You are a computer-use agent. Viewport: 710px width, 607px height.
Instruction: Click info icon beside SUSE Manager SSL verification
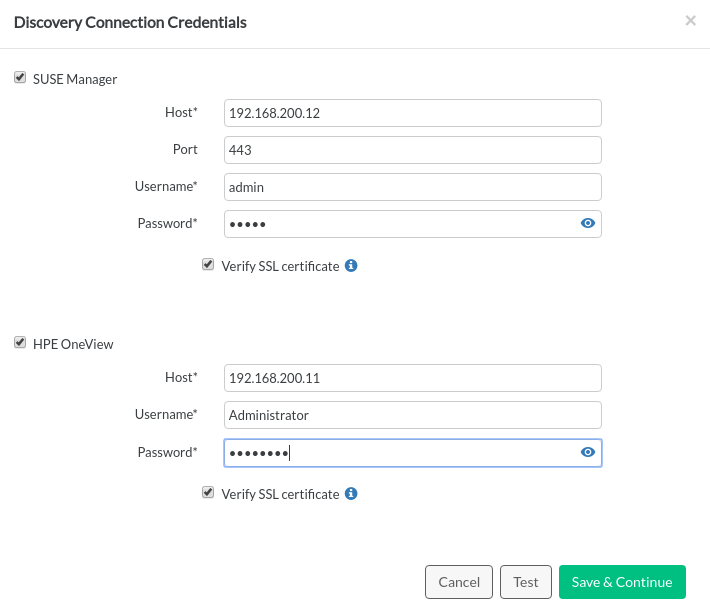coord(351,266)
